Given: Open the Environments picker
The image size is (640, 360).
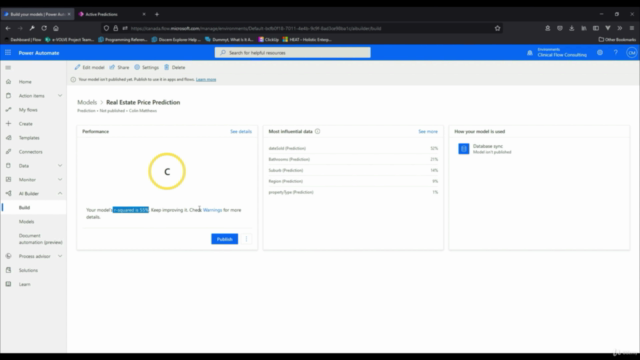Looking at the screenshot, I should click(x=562, y=53).
